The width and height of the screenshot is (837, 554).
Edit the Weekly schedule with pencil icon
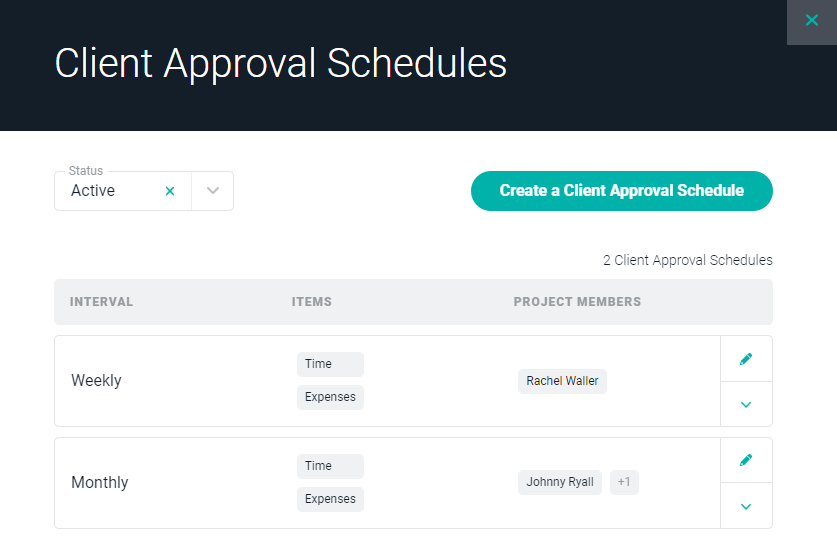coord(746,359)
